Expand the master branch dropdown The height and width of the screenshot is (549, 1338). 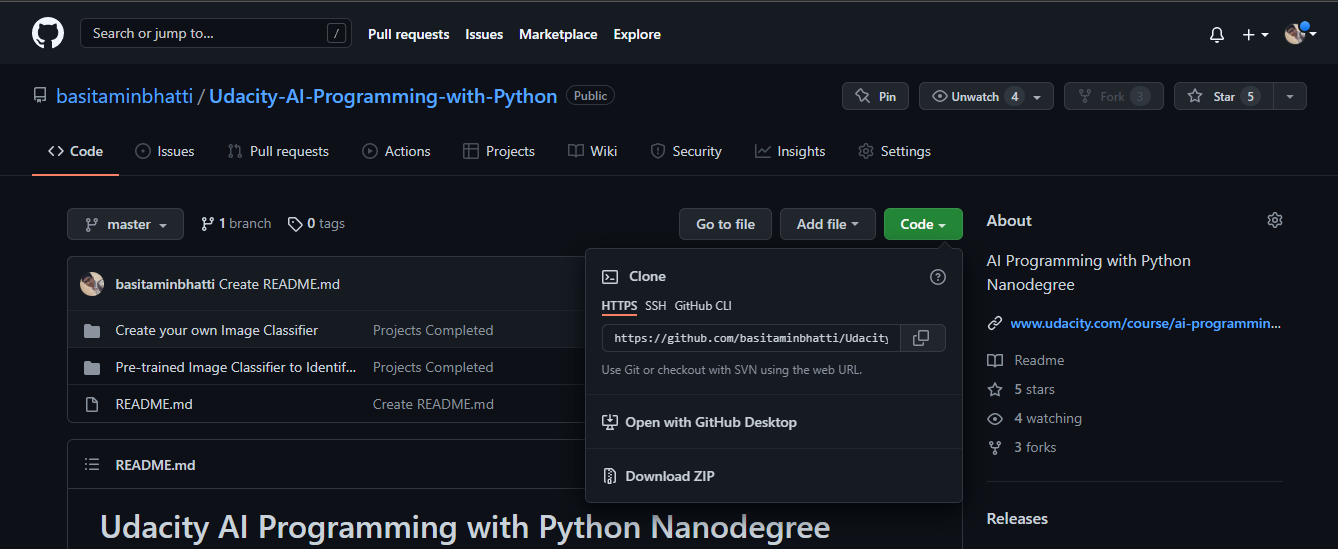tap(125, 224)
